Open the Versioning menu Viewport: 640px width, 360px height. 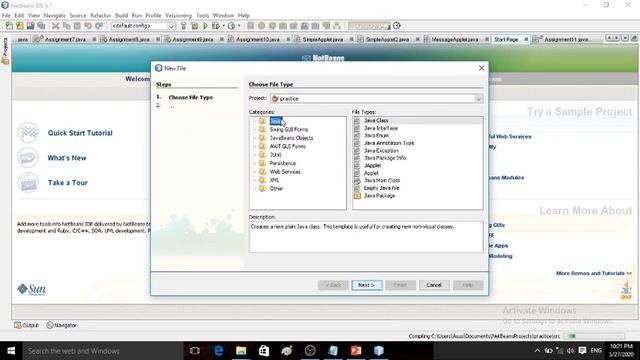178,16
